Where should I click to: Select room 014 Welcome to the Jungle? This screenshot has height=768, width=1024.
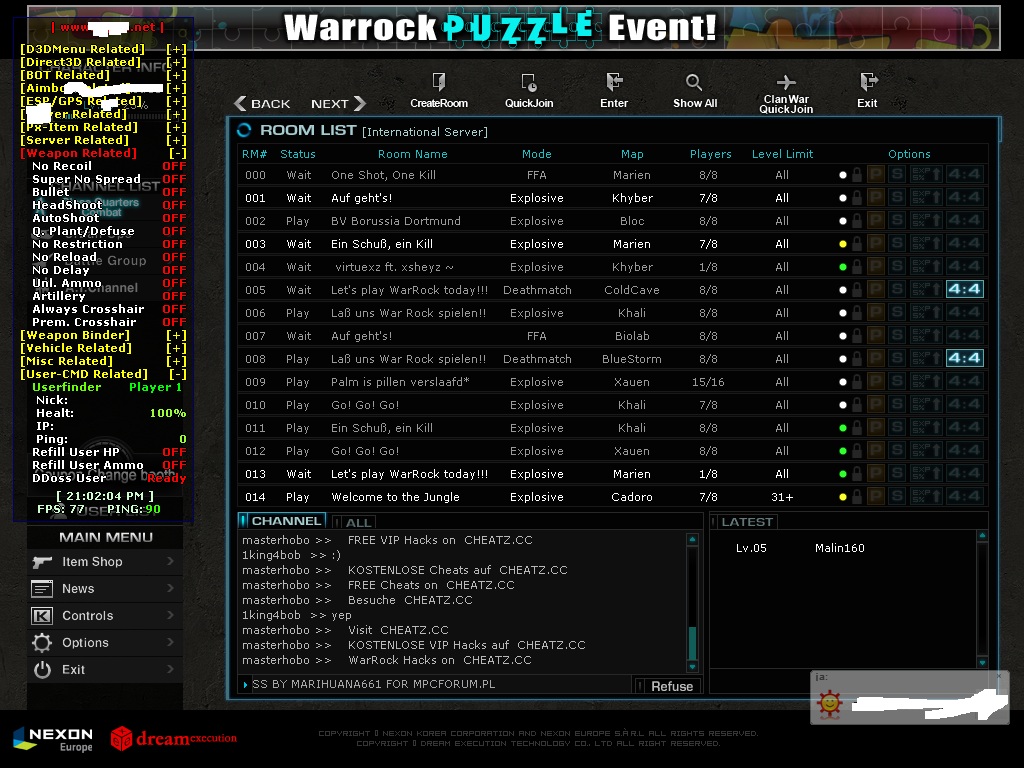tap(612, 497)
